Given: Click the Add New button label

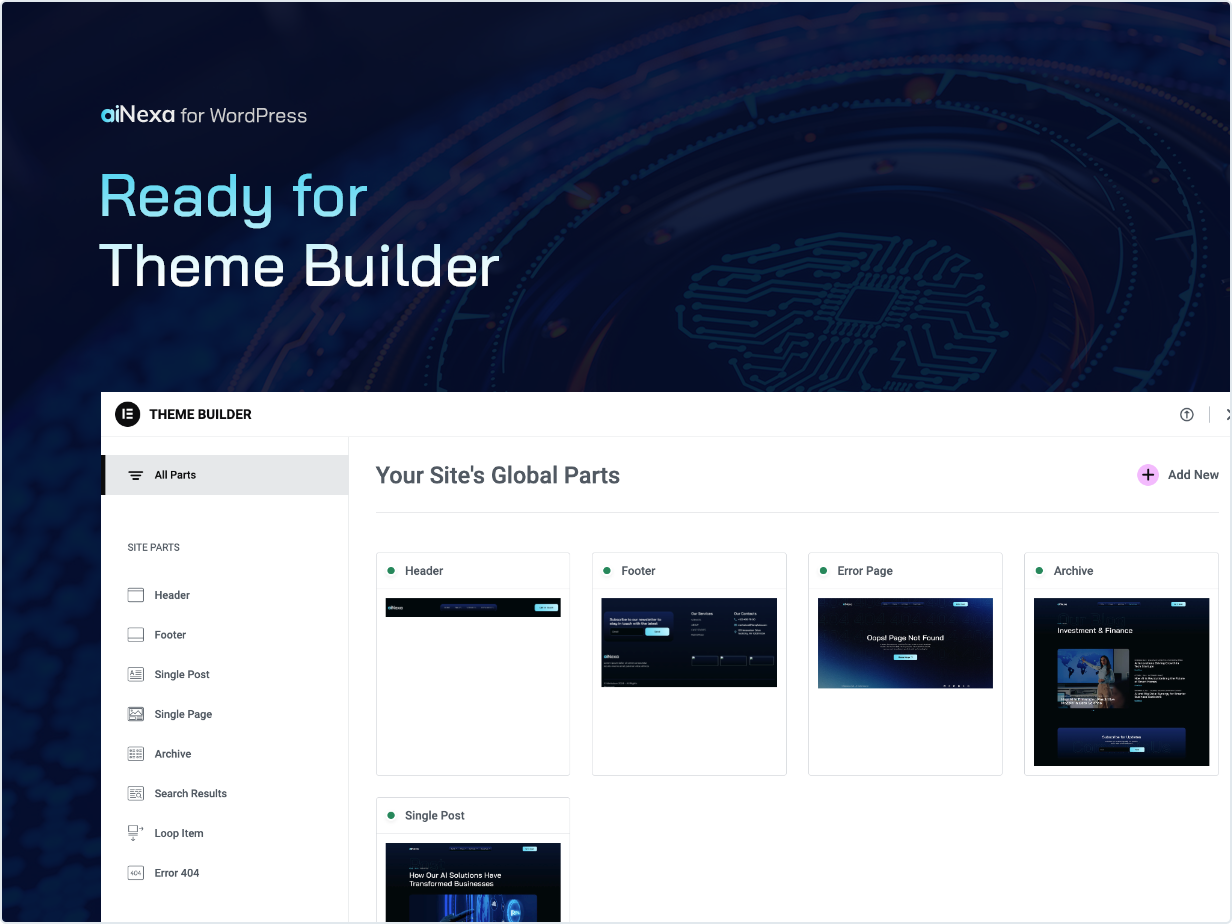Looking at the screenshot, I should pyautogui.click(x=1193, y=475).
